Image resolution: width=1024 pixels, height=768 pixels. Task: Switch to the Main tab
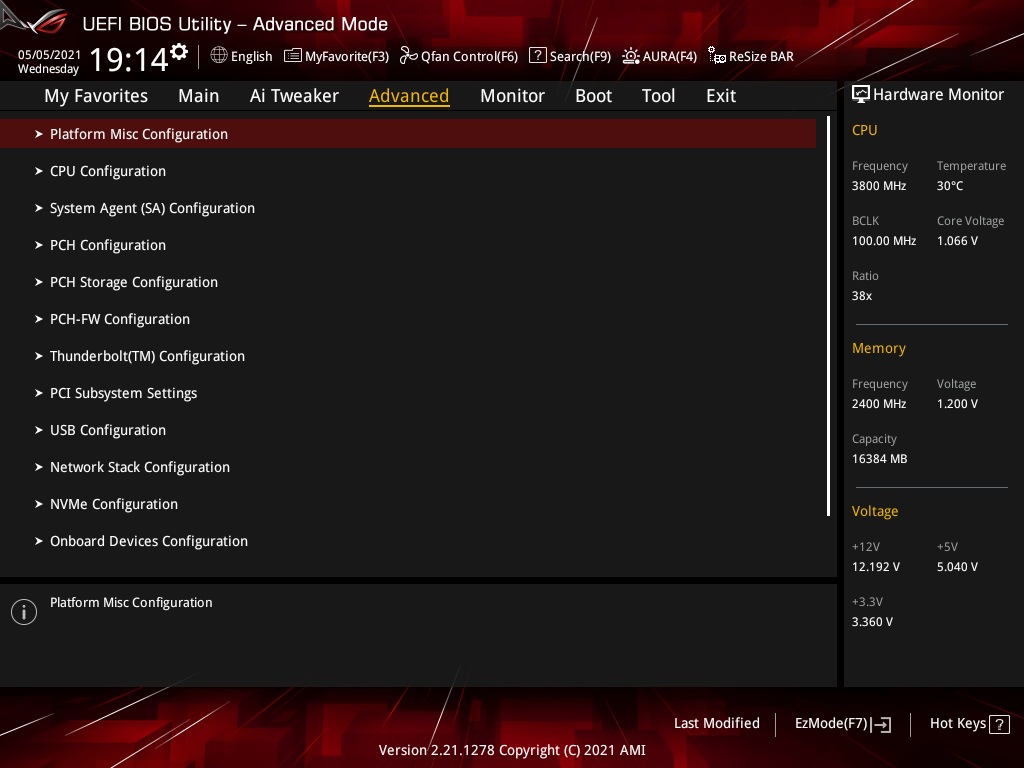tap(199, 96)
